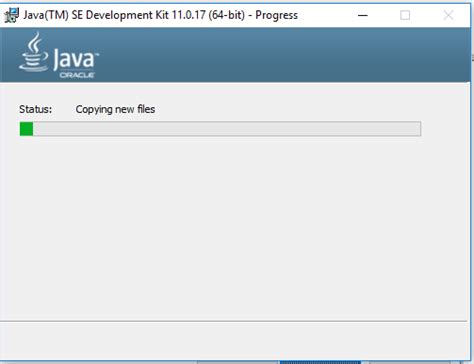Click the green installation progress bar

[220, 129]
